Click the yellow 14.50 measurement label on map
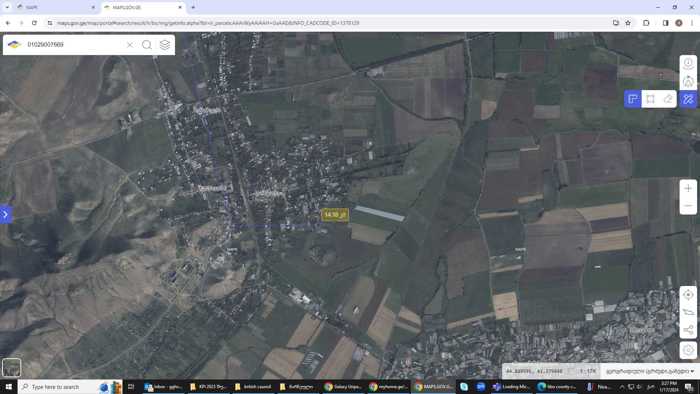 [x=335, y=215]
